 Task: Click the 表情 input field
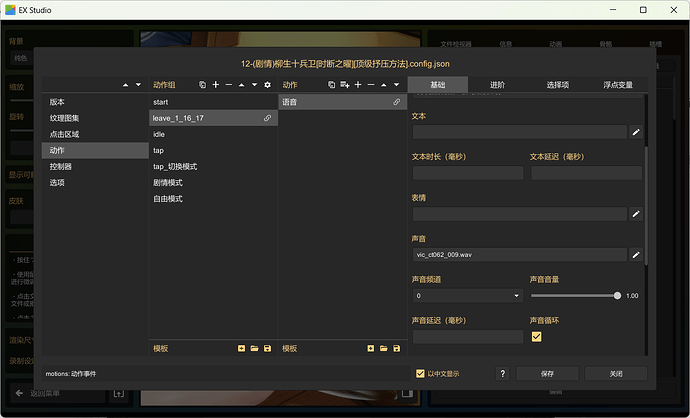[520, 214]
